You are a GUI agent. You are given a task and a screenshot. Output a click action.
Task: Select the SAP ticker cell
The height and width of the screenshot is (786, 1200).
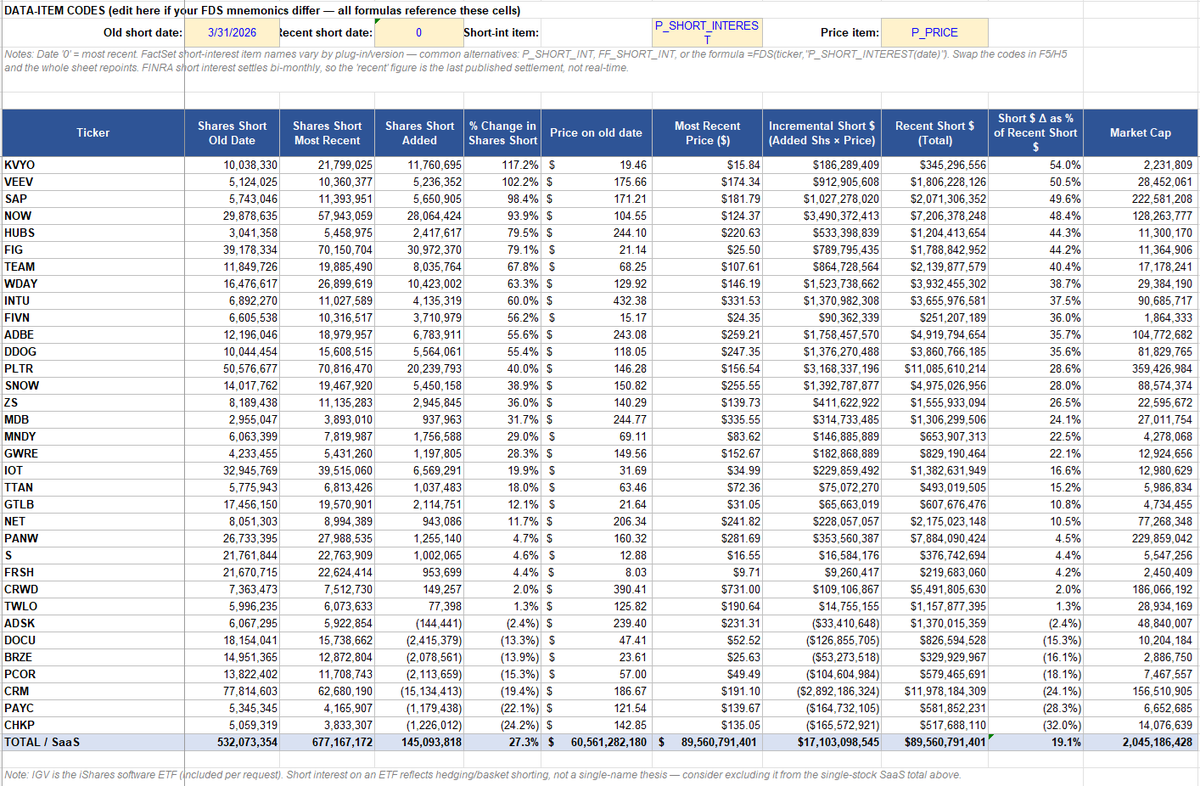(x=93, y=199)
